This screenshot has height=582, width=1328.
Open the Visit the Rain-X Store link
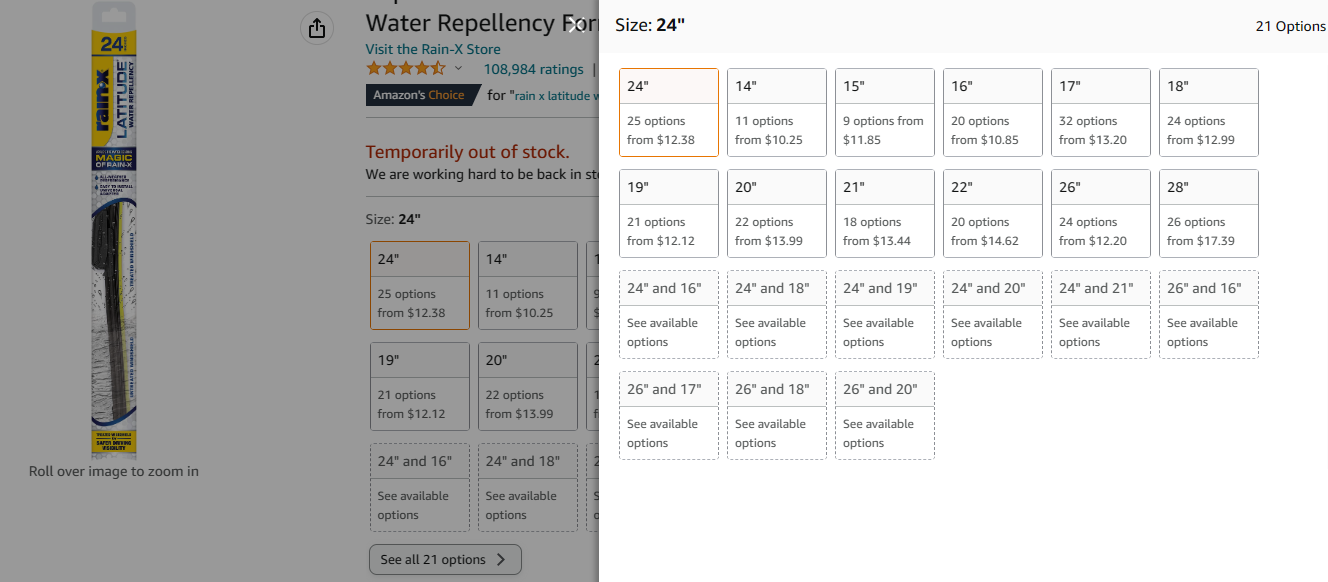pyautogui.click(x=433, y=49)
